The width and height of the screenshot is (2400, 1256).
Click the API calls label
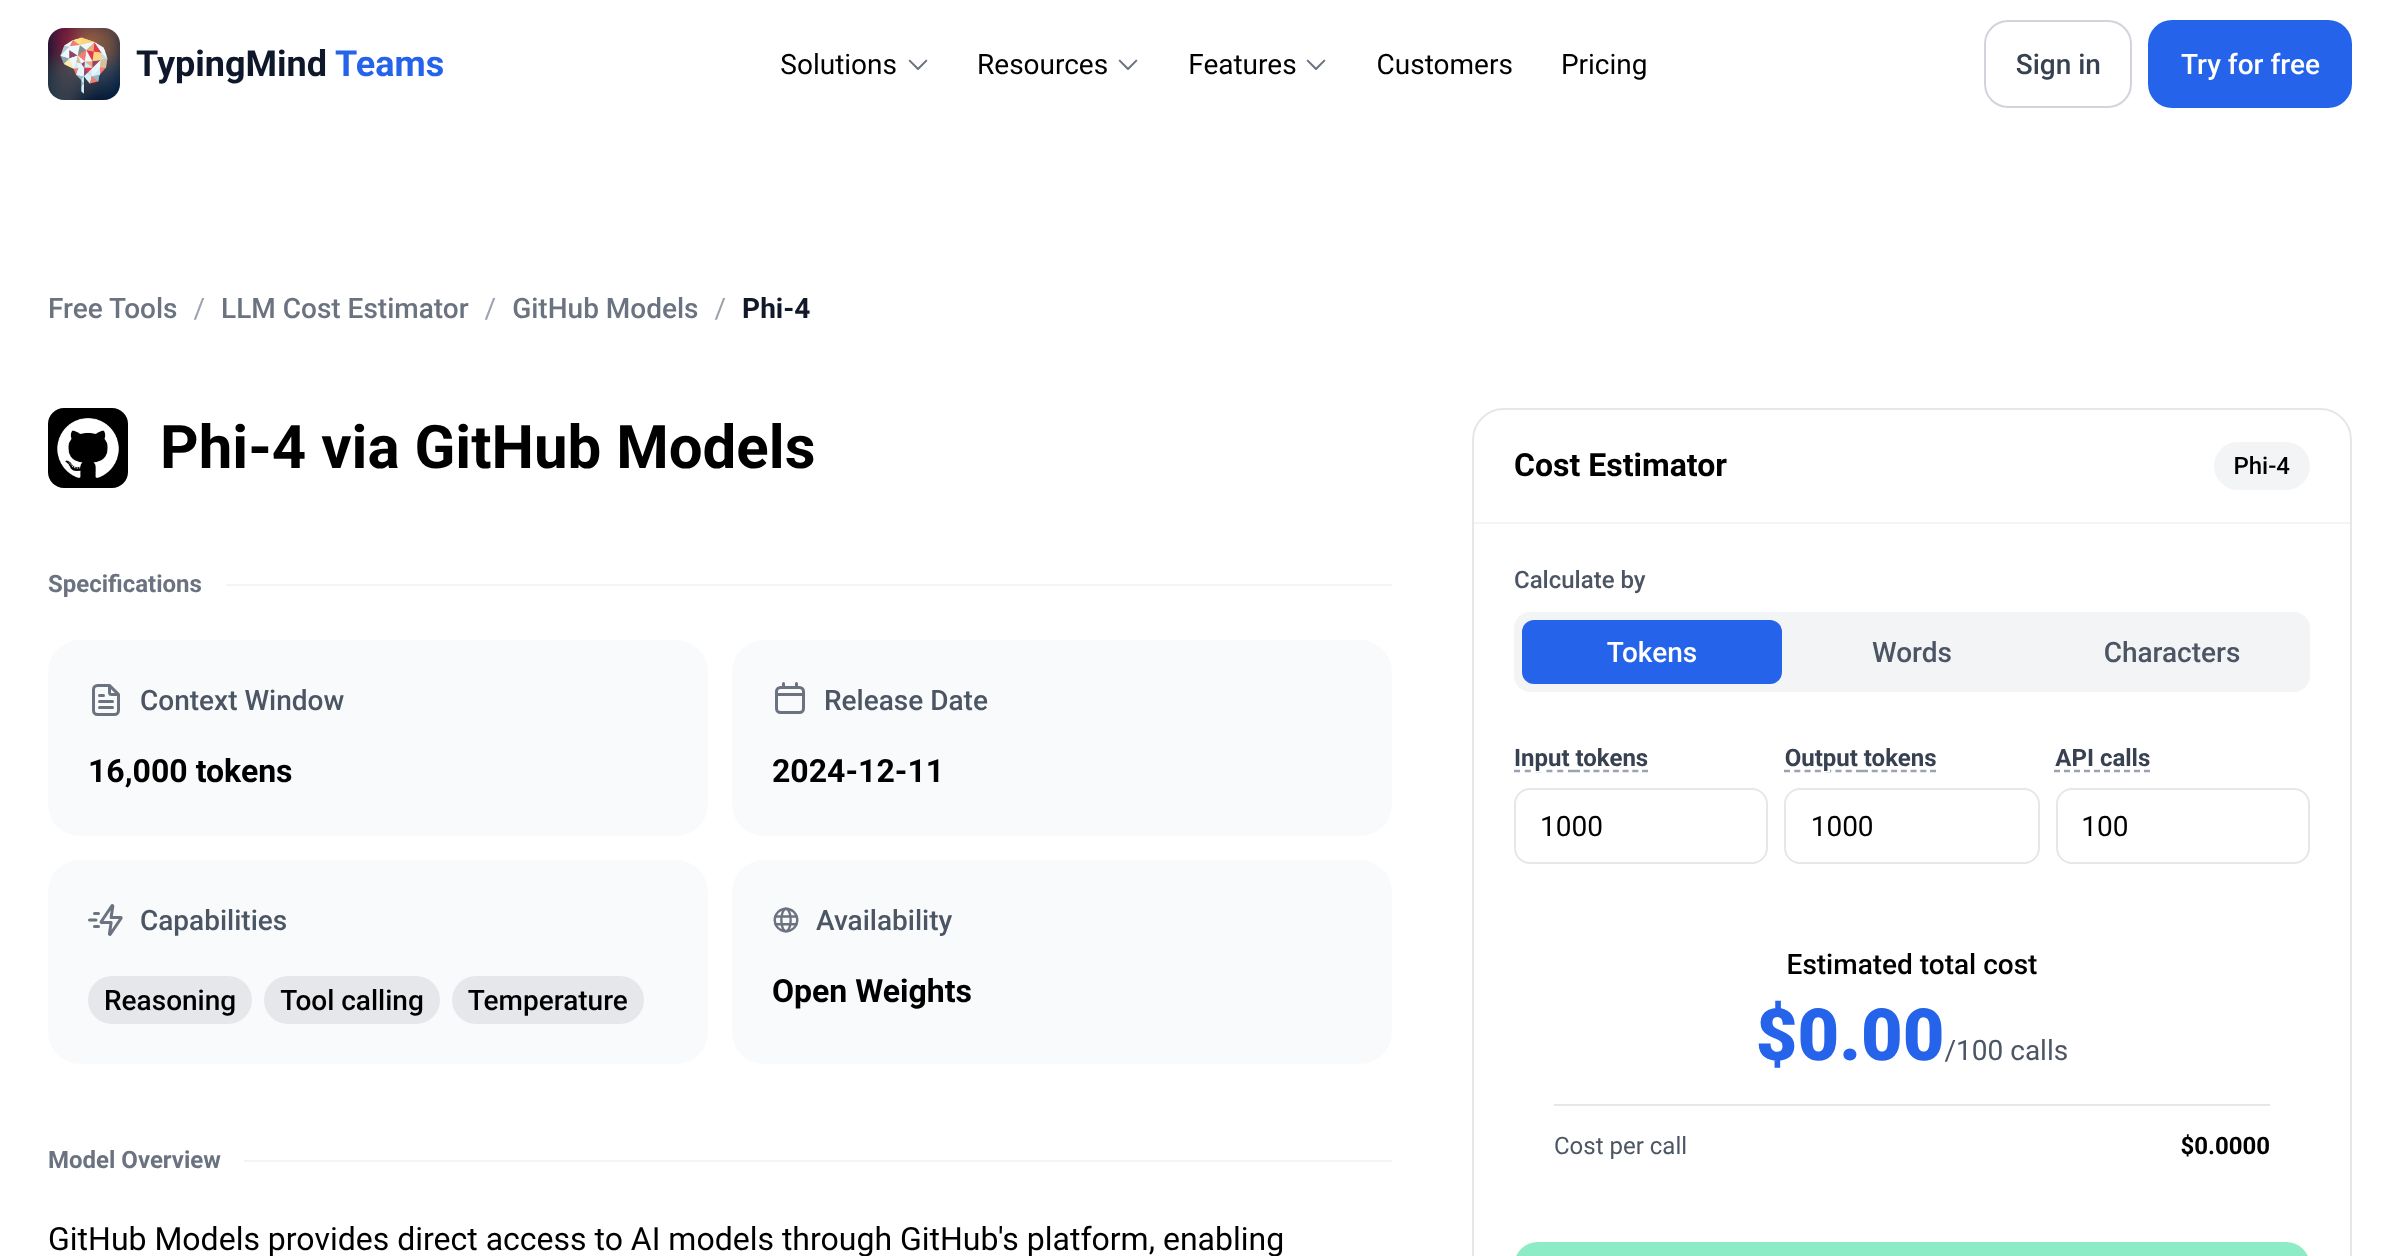click(2103, 758)
